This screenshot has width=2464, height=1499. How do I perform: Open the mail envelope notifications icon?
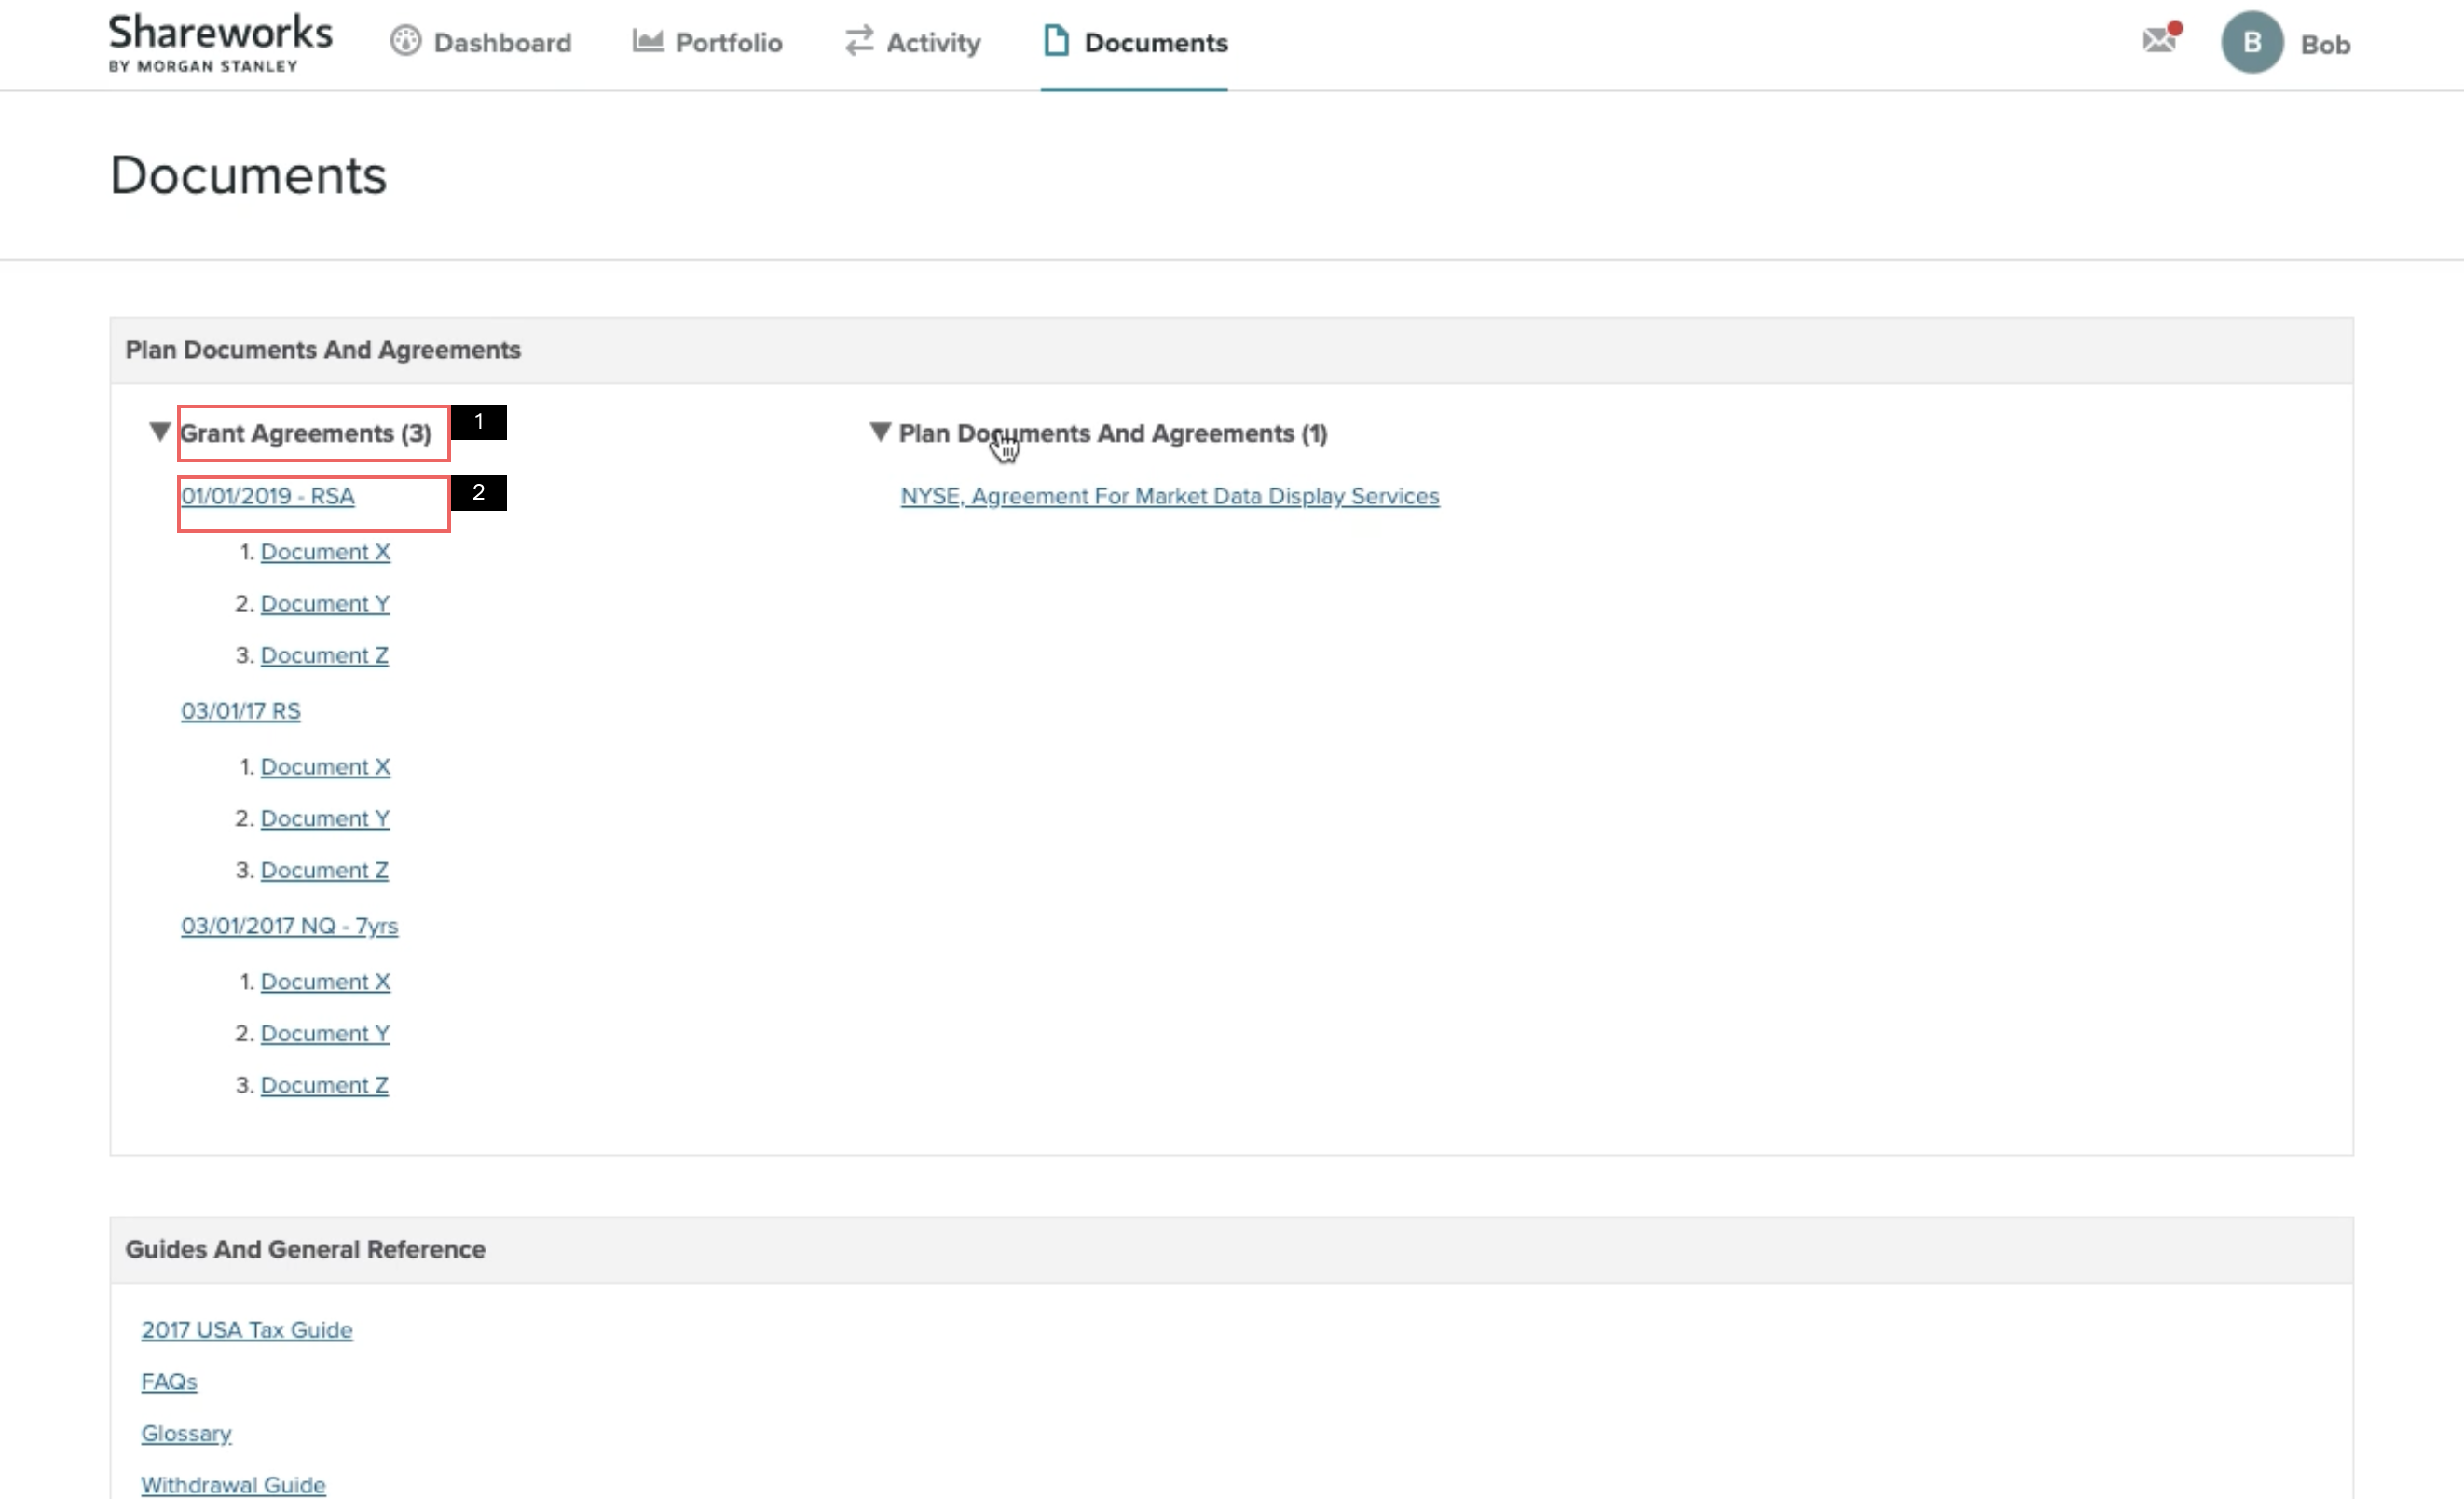[x=2159, y=41]
